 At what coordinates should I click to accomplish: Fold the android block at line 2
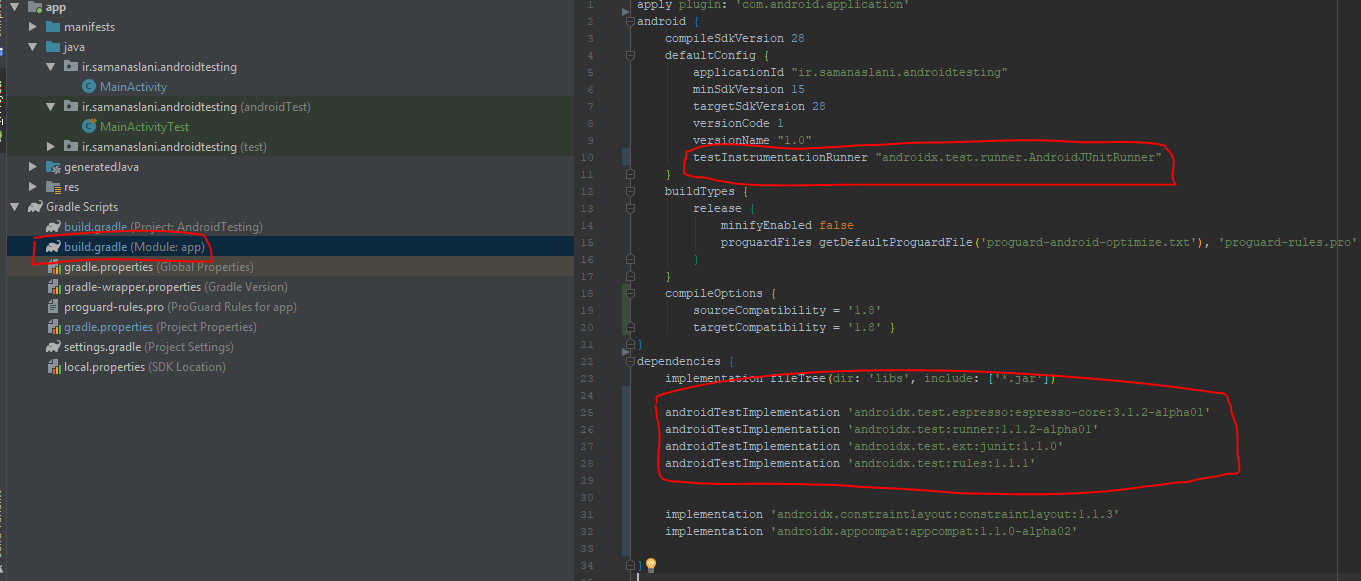[630, 21]
